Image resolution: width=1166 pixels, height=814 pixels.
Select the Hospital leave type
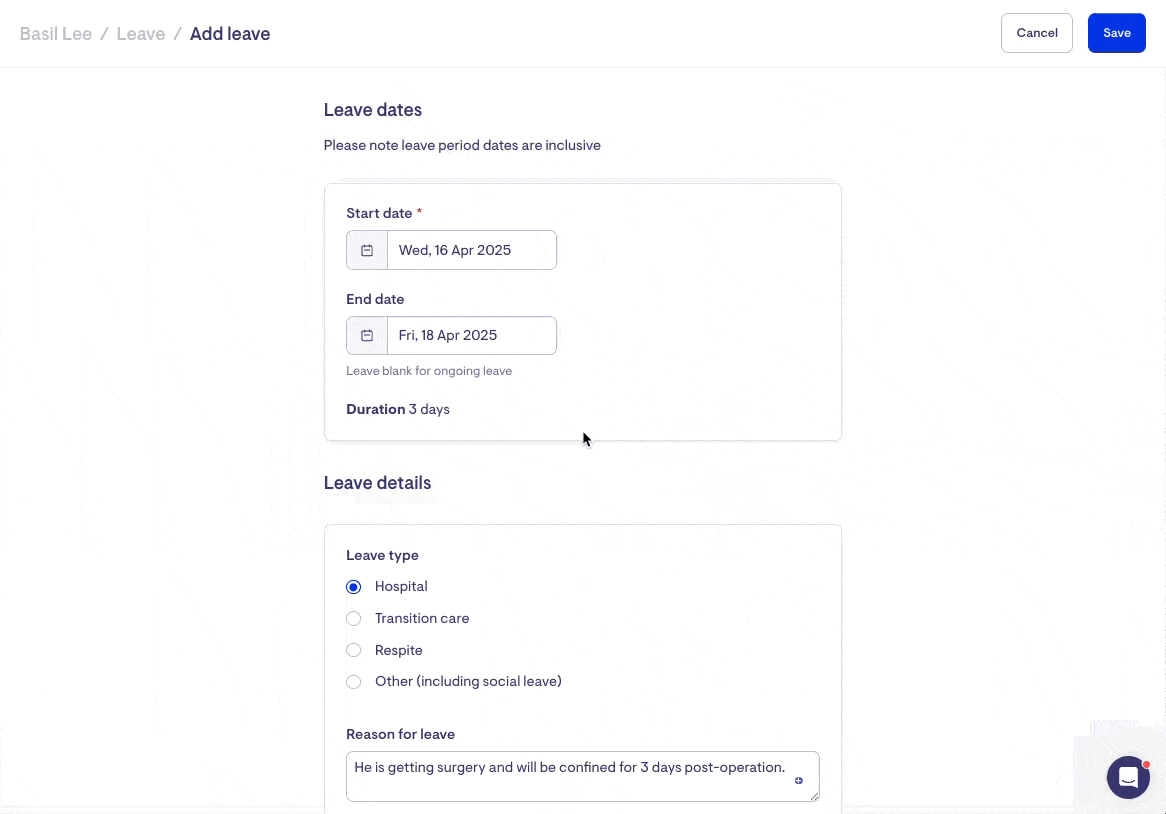[x=353, y=587]
